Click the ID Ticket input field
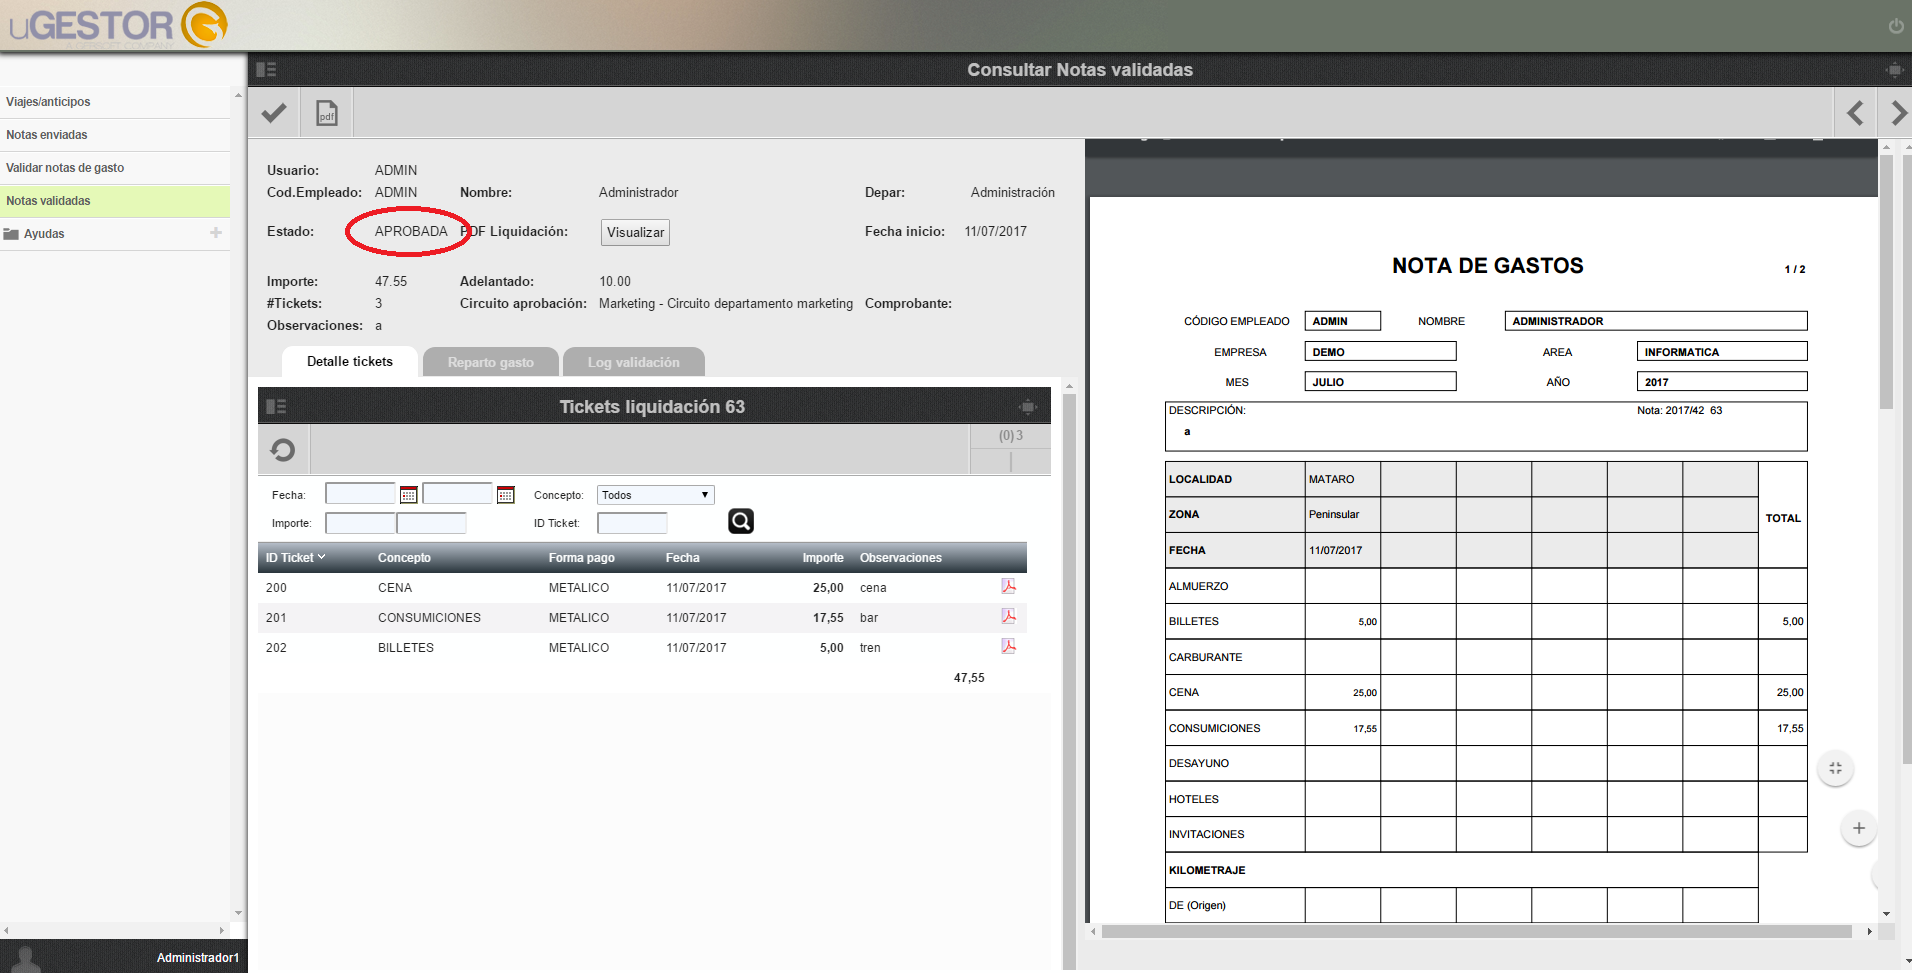Screen dimensions: 1912x973 (x=632, y=523)
